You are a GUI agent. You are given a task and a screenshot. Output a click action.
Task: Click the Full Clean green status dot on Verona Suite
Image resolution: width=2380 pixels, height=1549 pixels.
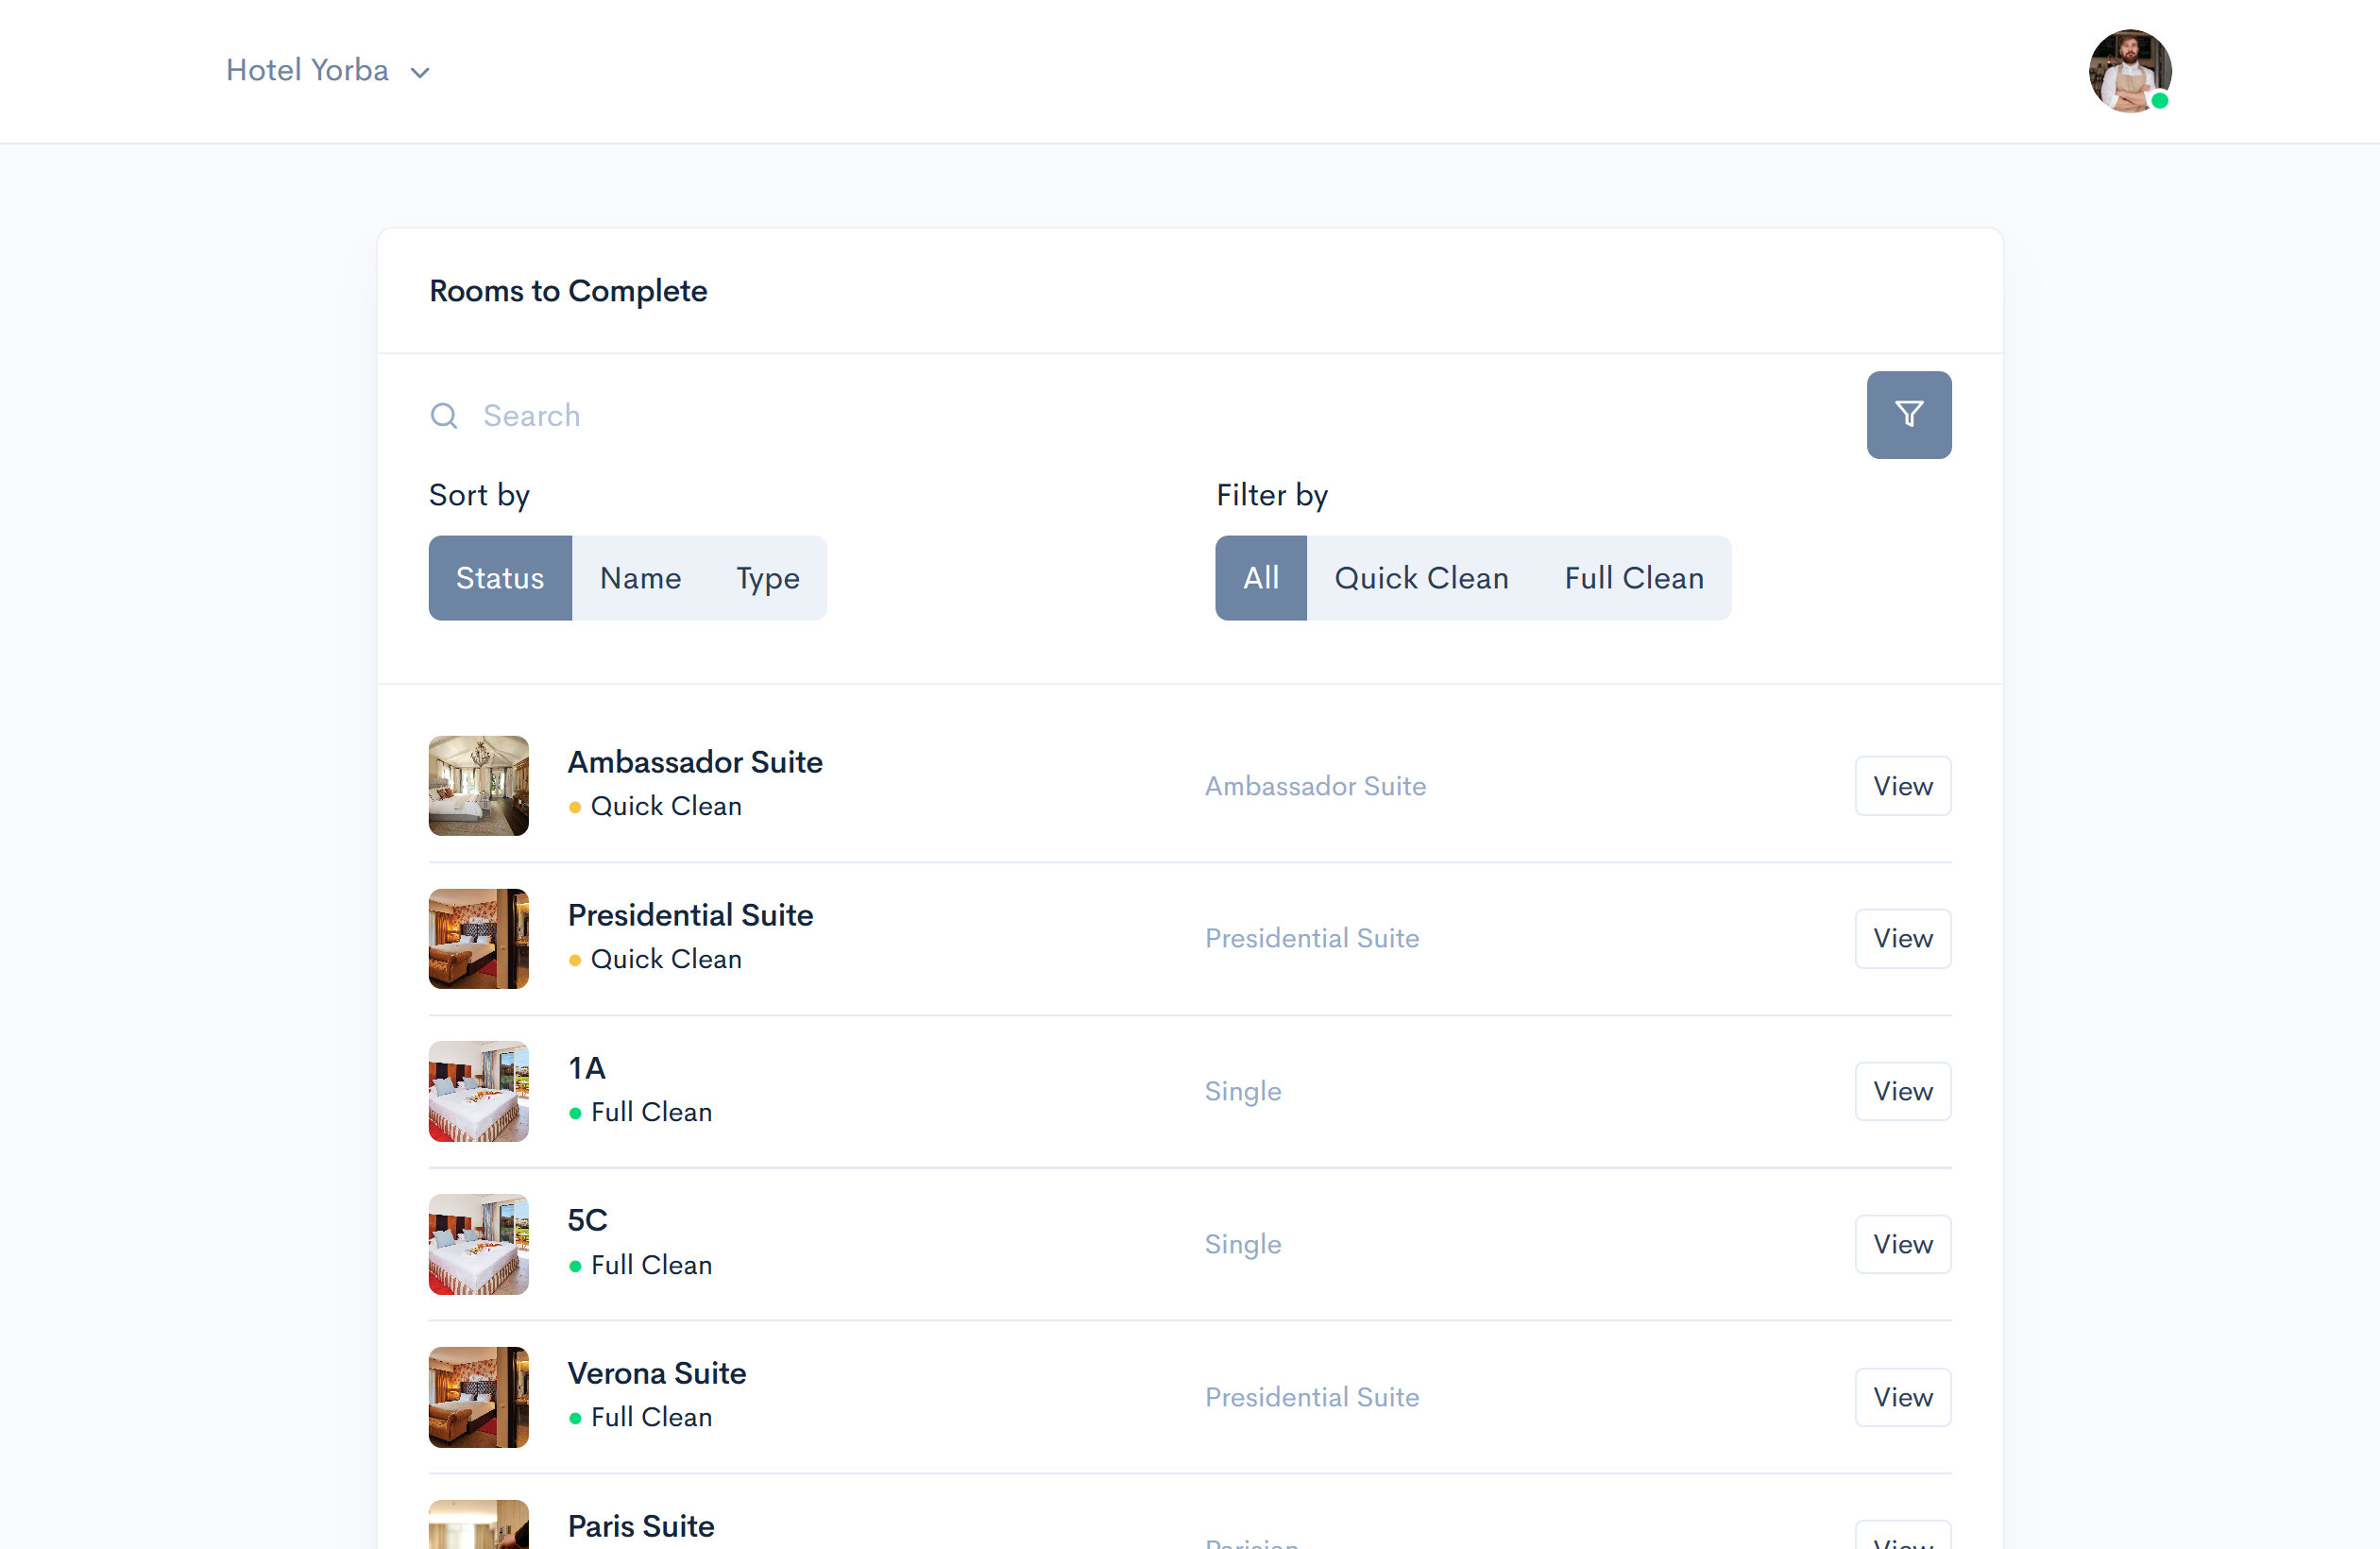coord(576,1419)
